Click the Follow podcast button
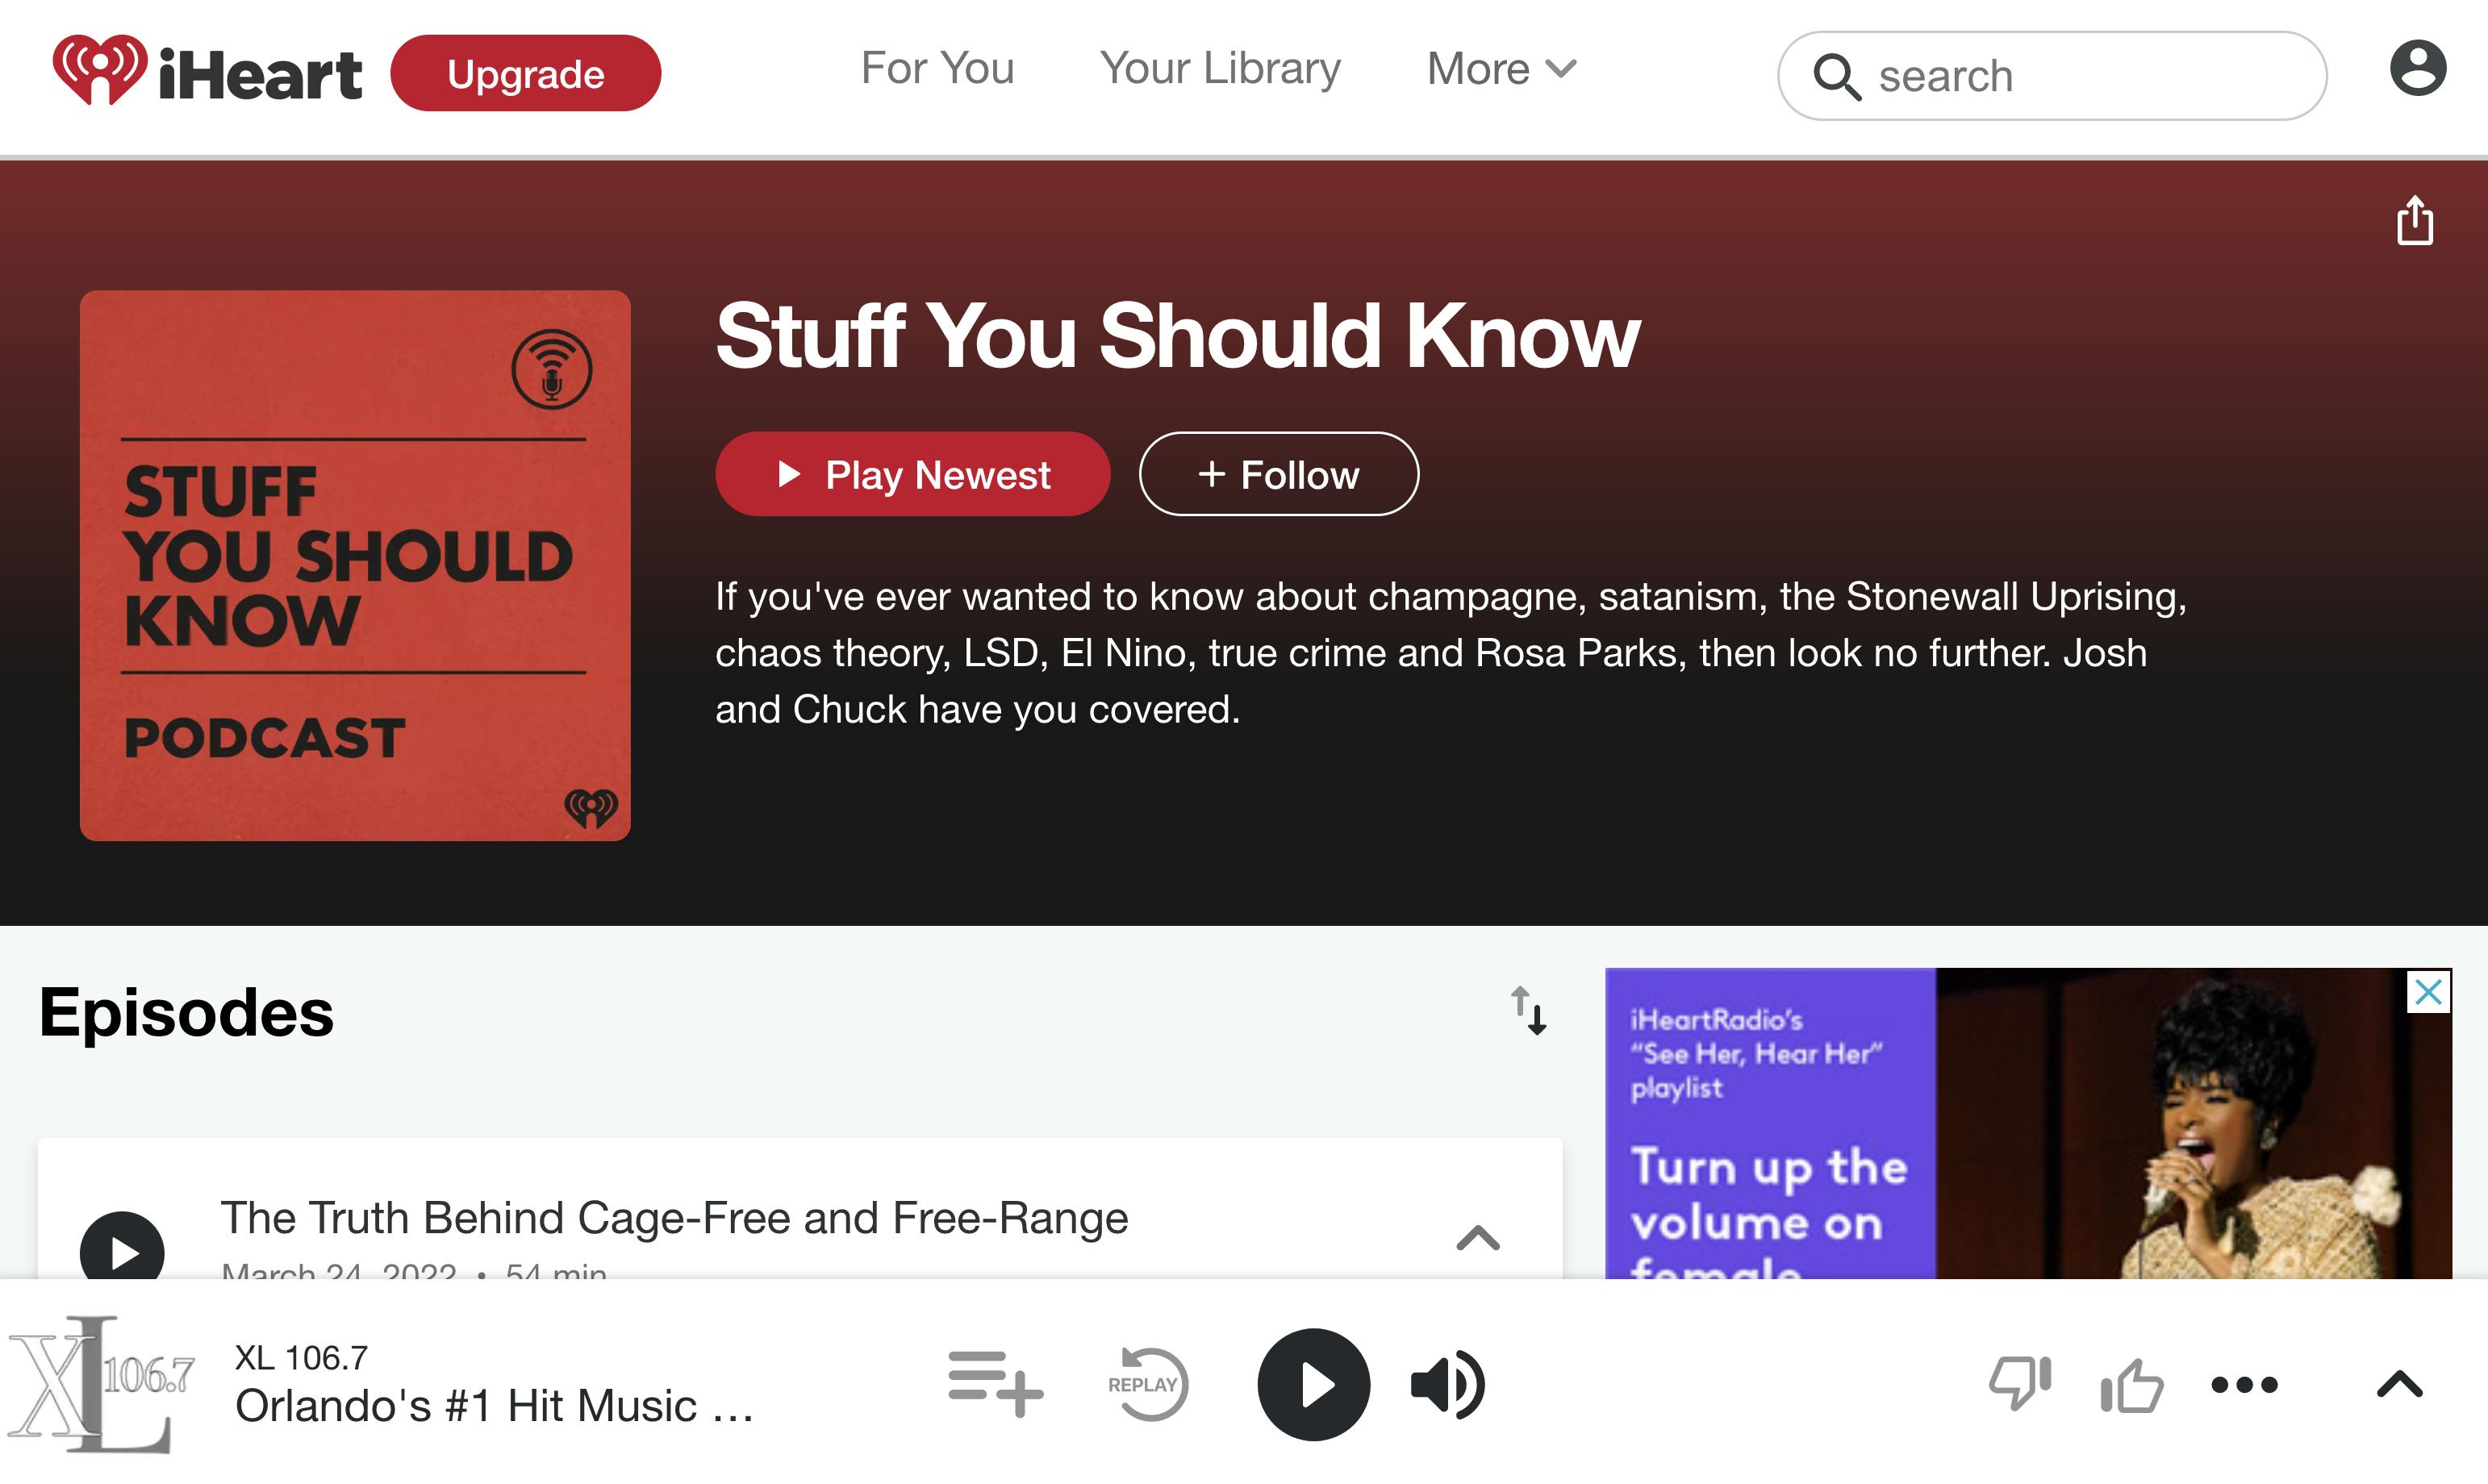Viewport: 2488px width, 1484px height. point(1278,473)
